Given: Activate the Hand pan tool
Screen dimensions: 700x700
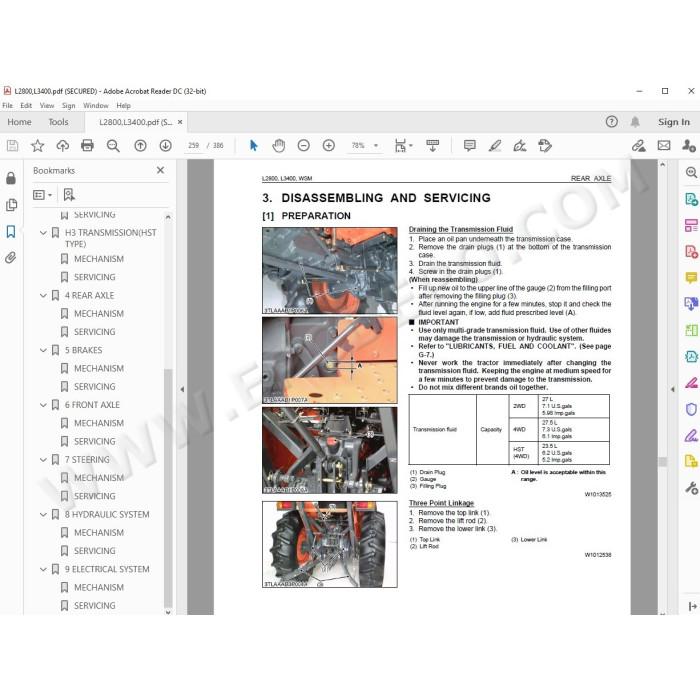Looking at the screenshot, I should tap(279, 146).
